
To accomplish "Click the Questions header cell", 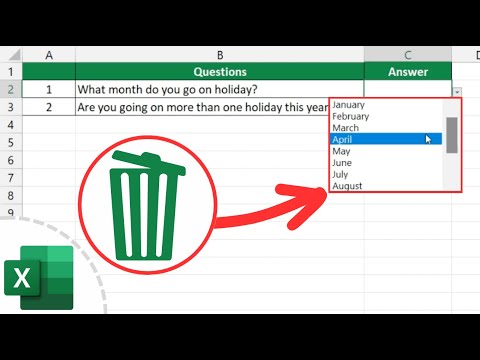I will (220, 72).
